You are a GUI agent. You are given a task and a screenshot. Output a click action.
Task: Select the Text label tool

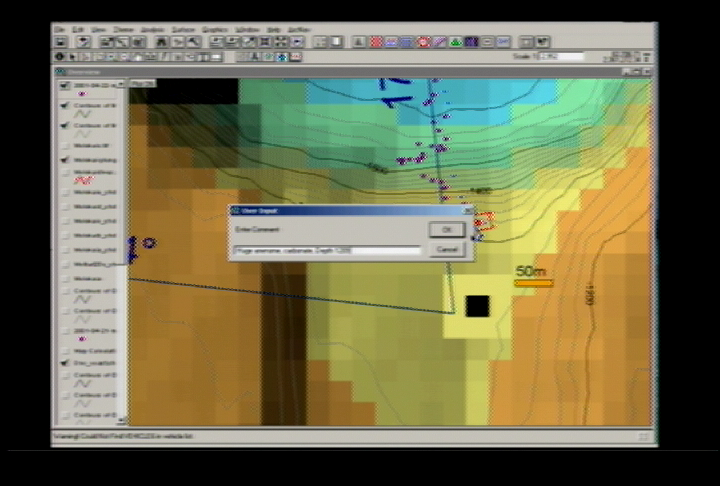[255, 57]
